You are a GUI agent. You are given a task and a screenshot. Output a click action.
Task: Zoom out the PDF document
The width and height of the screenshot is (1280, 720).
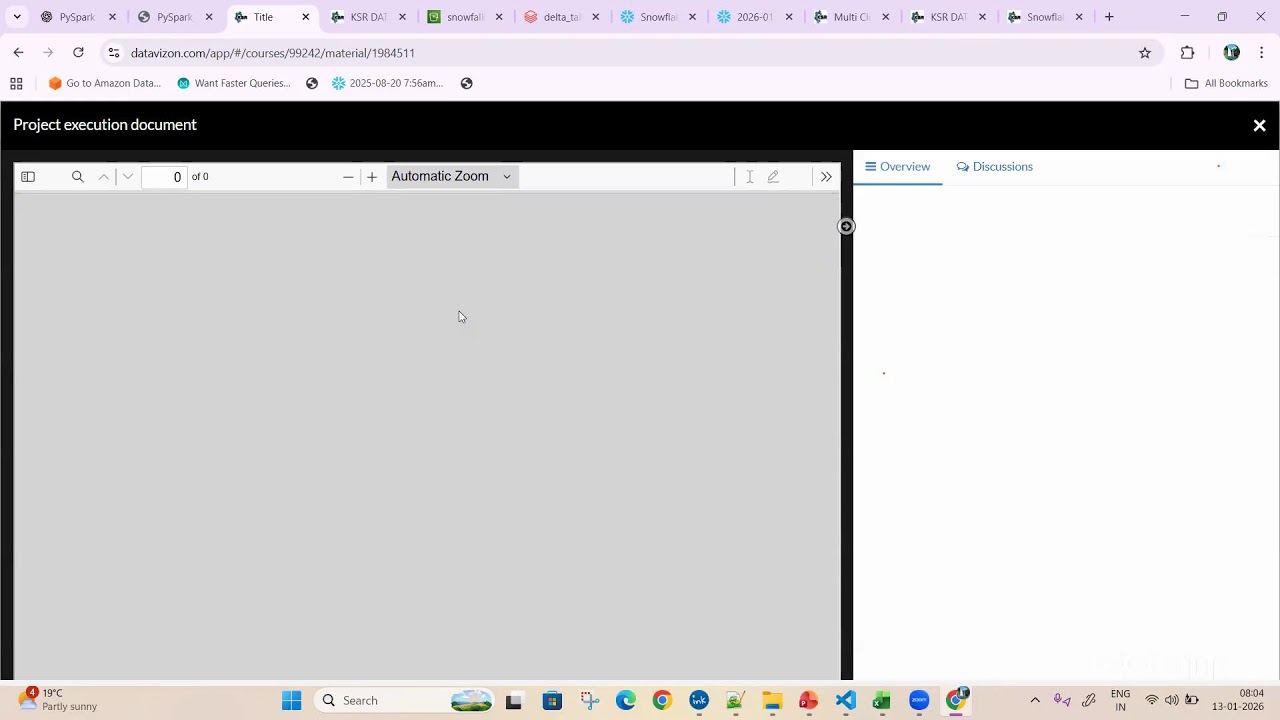click(348, 177)
